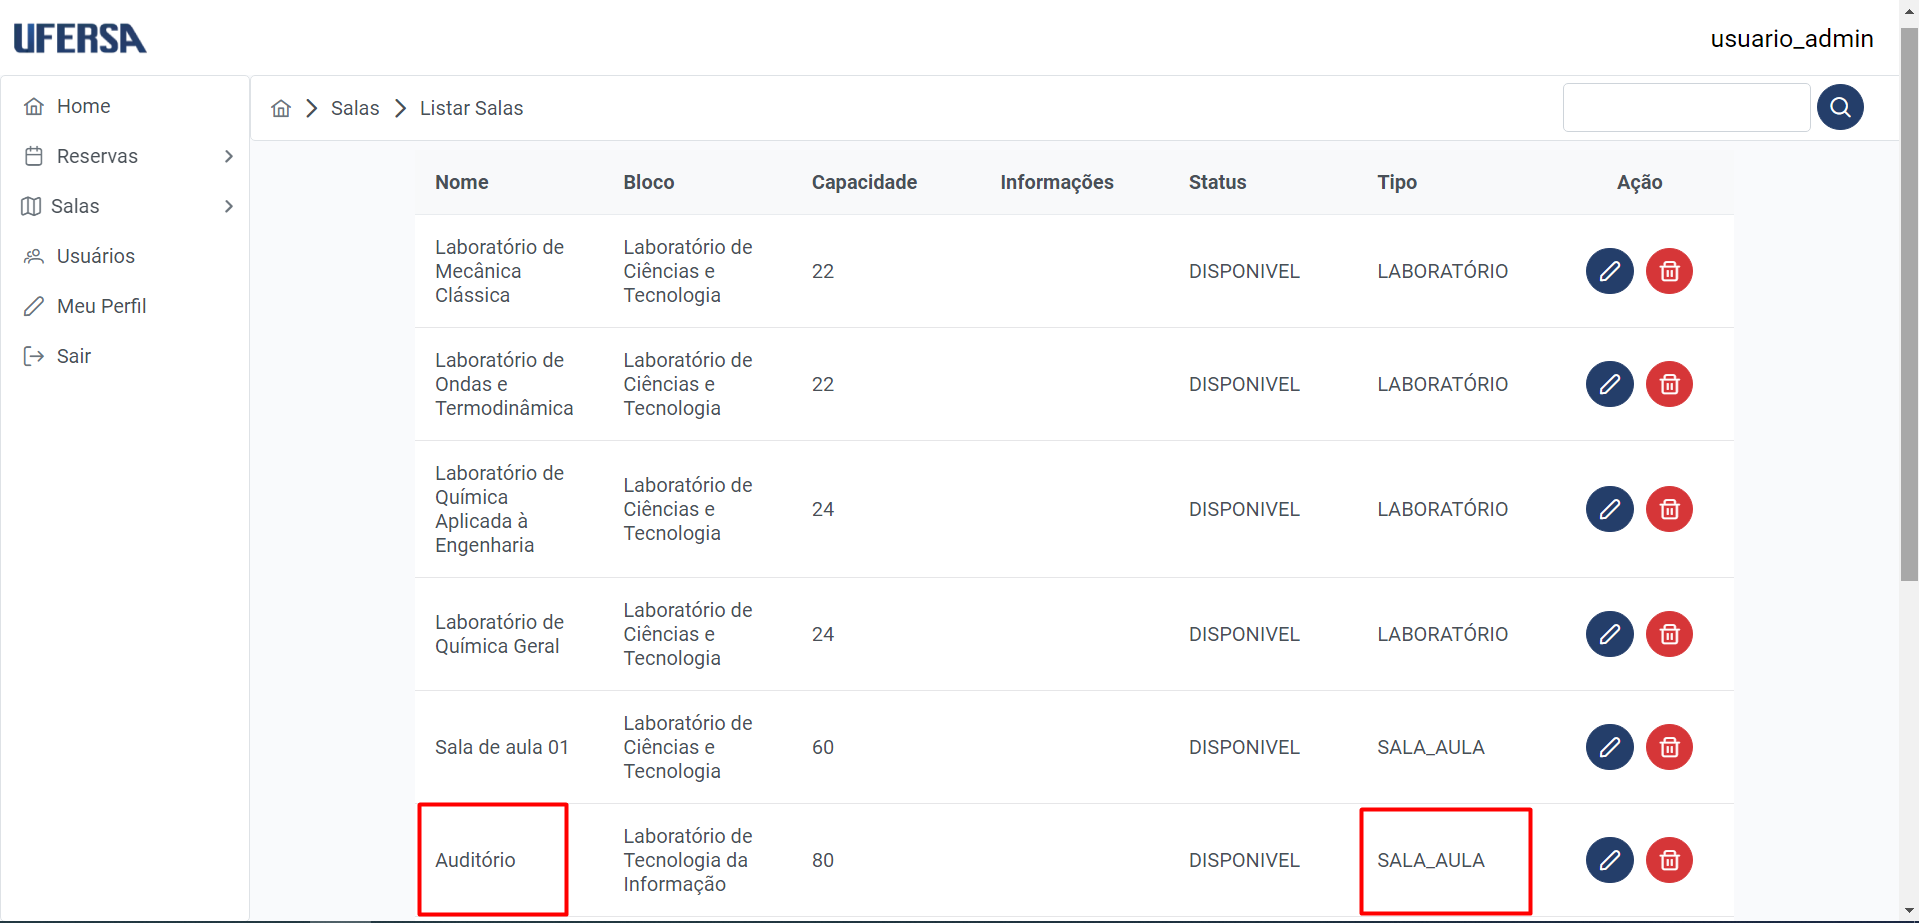Click the Tipo column header
This screenshot has width=1919, height=923.
[x=1397, y=182]
